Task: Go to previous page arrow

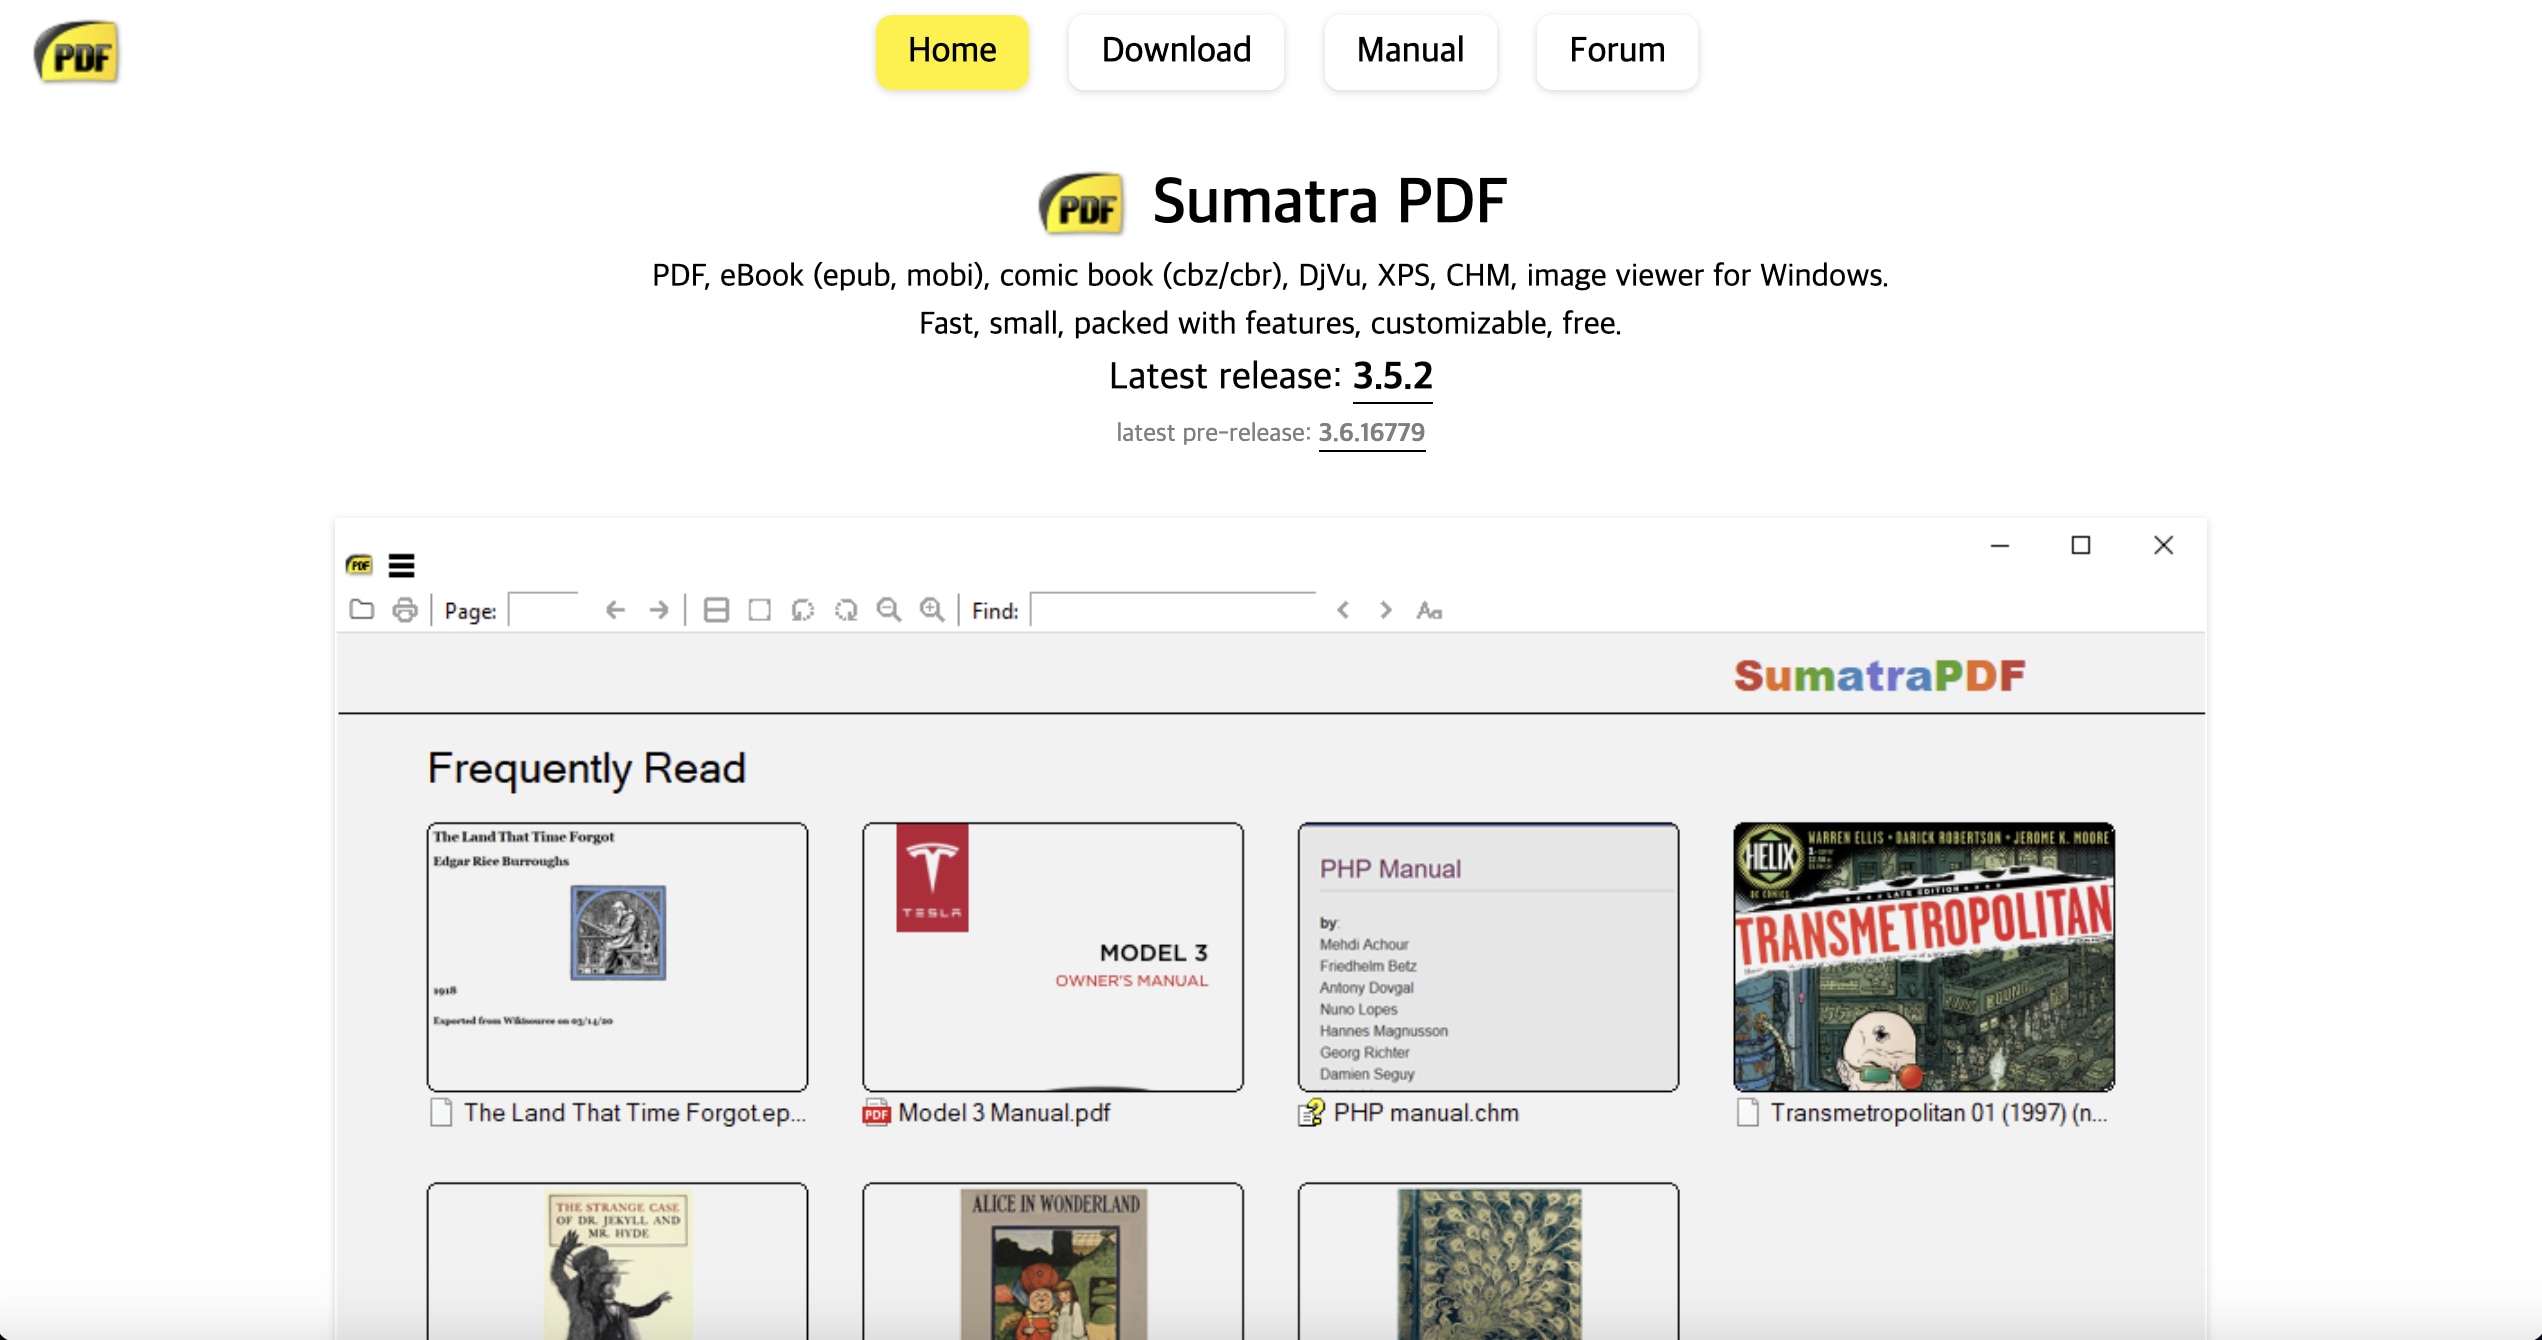Action: point(615,610)
